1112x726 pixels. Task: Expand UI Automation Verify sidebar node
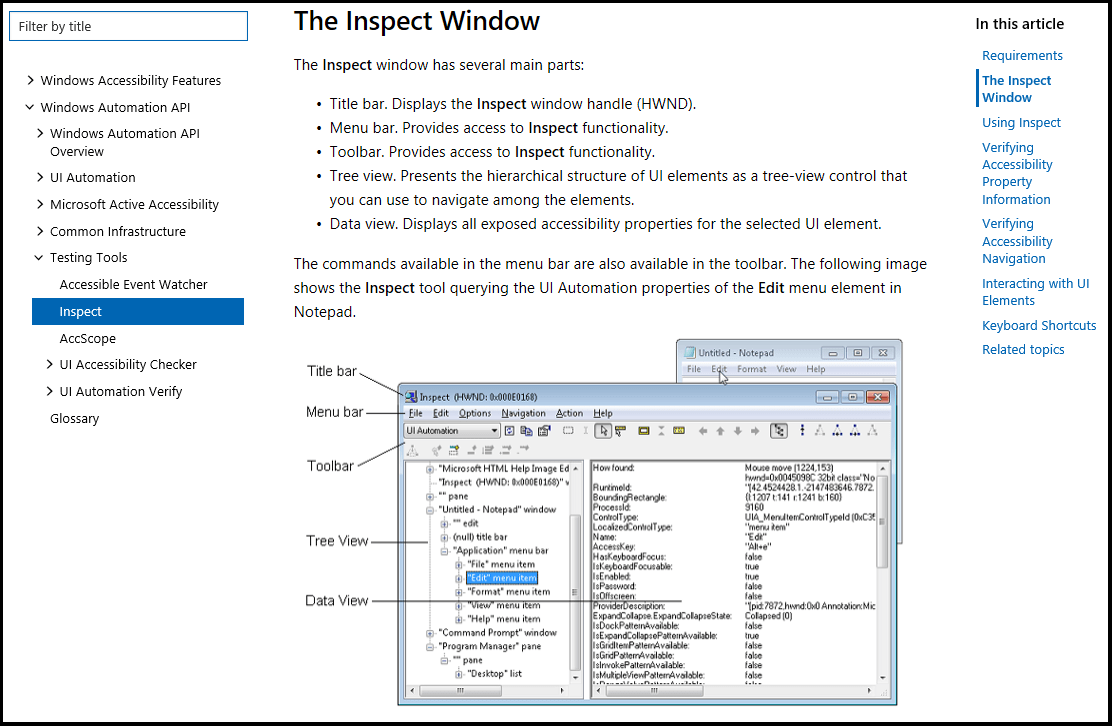point(50,391)
